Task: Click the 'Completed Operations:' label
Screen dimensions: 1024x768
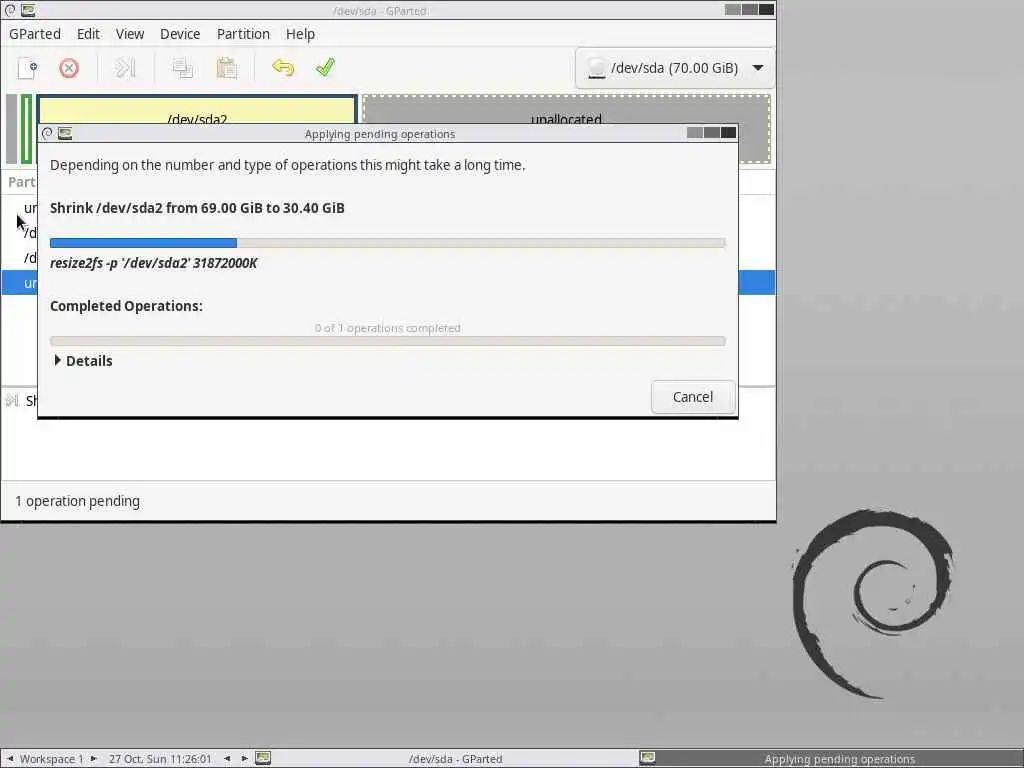Action: pos(126,306)
